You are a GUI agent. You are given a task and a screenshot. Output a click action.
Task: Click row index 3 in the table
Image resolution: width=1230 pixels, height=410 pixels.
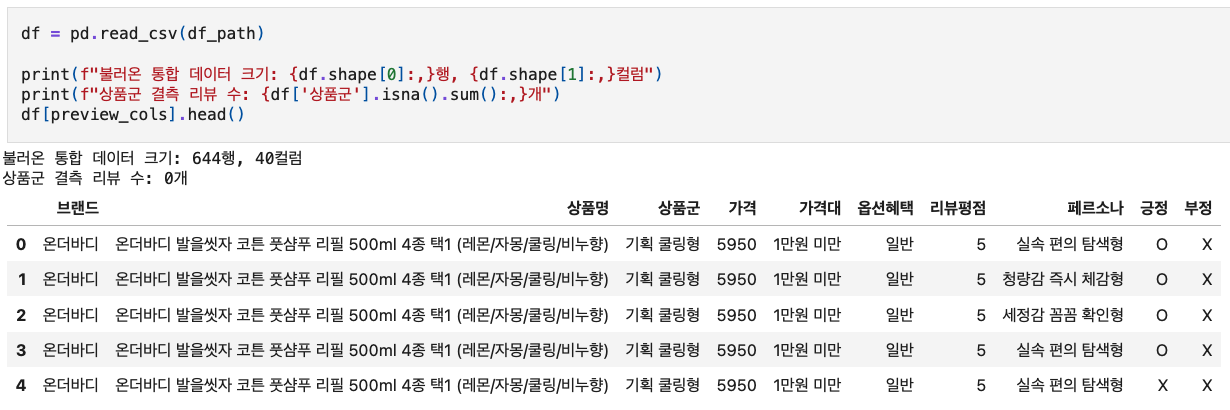(x=21, y=349)
